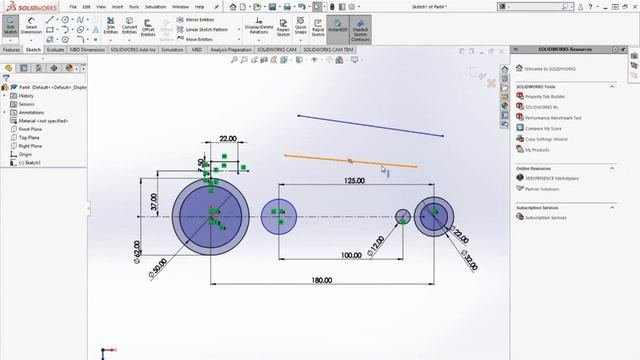The image size is (640, 360).
Task: Click the filter funnel icon in tree
Action: 6,78
